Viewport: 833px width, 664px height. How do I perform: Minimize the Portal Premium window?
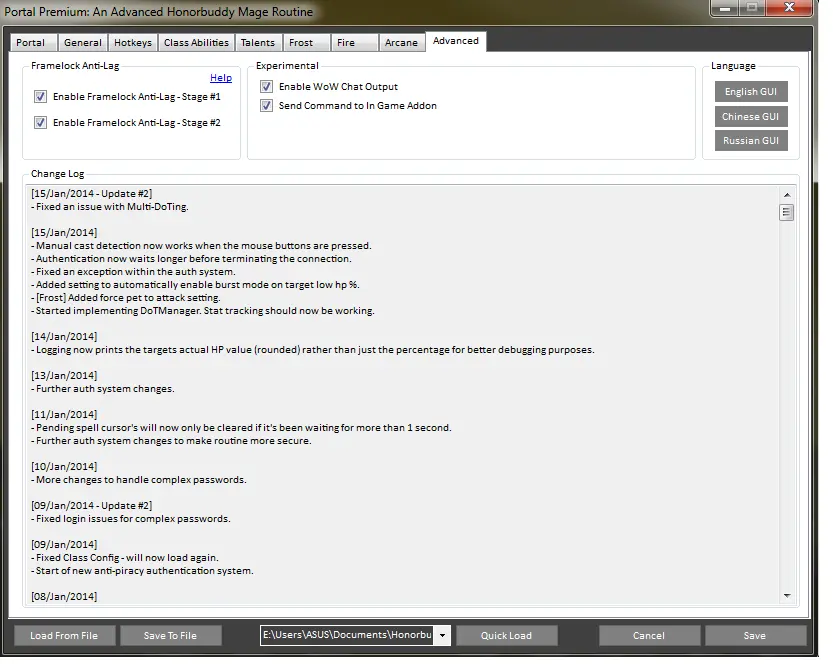coord(725,7)
